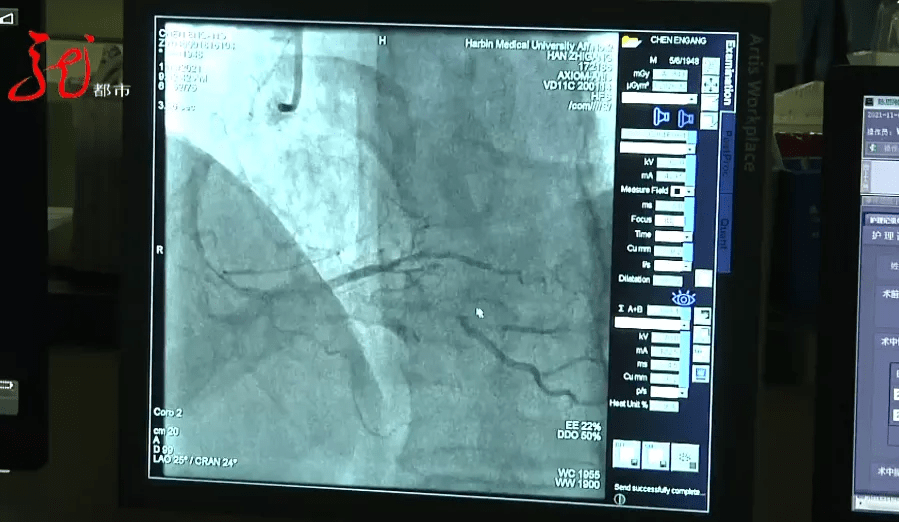Open the dropdown below Σ A+B

point(652,323)
